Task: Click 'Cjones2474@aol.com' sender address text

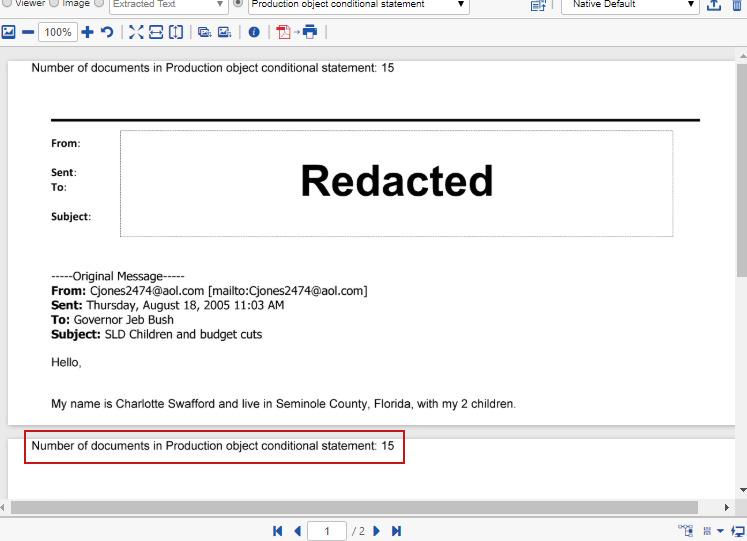Action: tap(147, 291)
